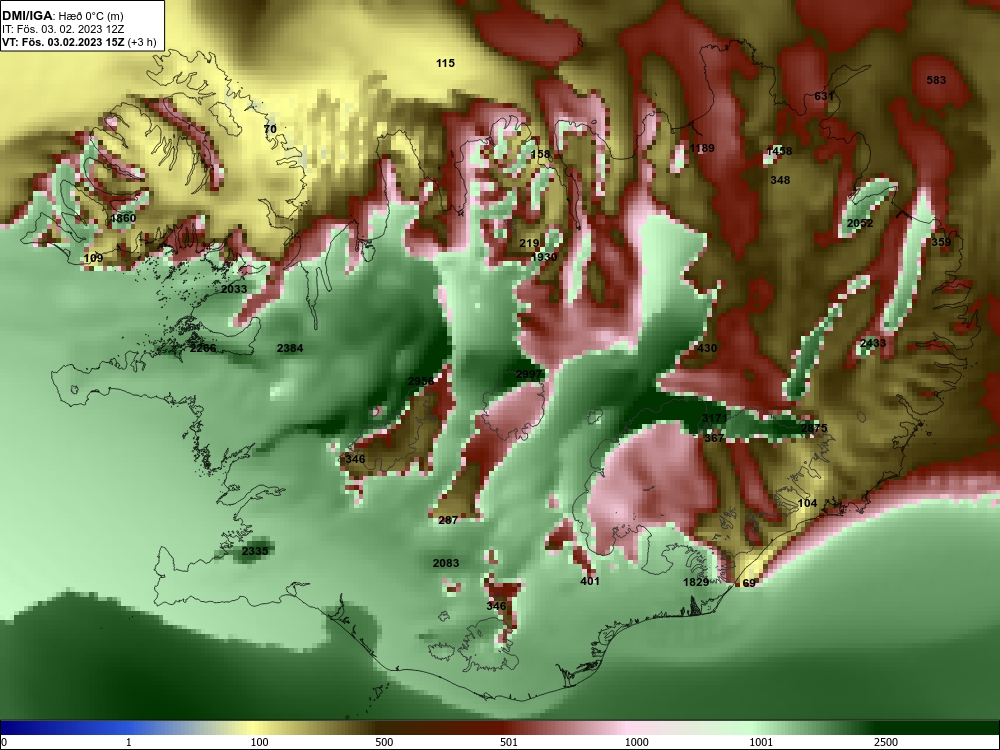Click the 2433 map value
This screenshot has height=750, width=1000.
872,343
